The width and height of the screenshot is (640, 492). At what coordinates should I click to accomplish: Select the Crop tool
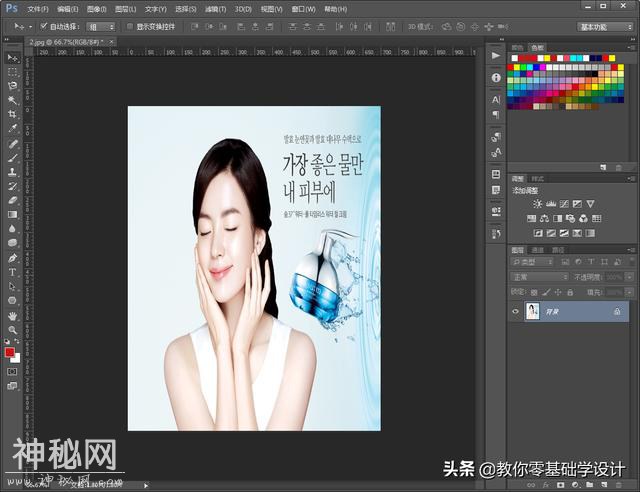[x=13, y=115]
